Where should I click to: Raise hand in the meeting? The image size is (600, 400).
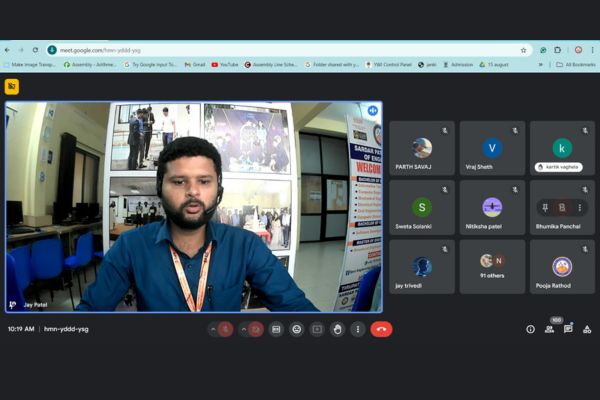click(x=338, y=329)
